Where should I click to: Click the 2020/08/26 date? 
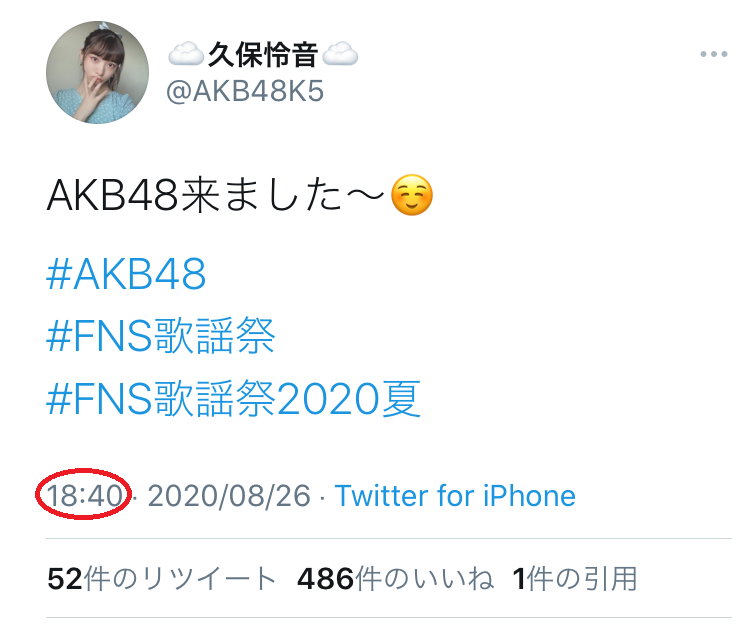229,495
